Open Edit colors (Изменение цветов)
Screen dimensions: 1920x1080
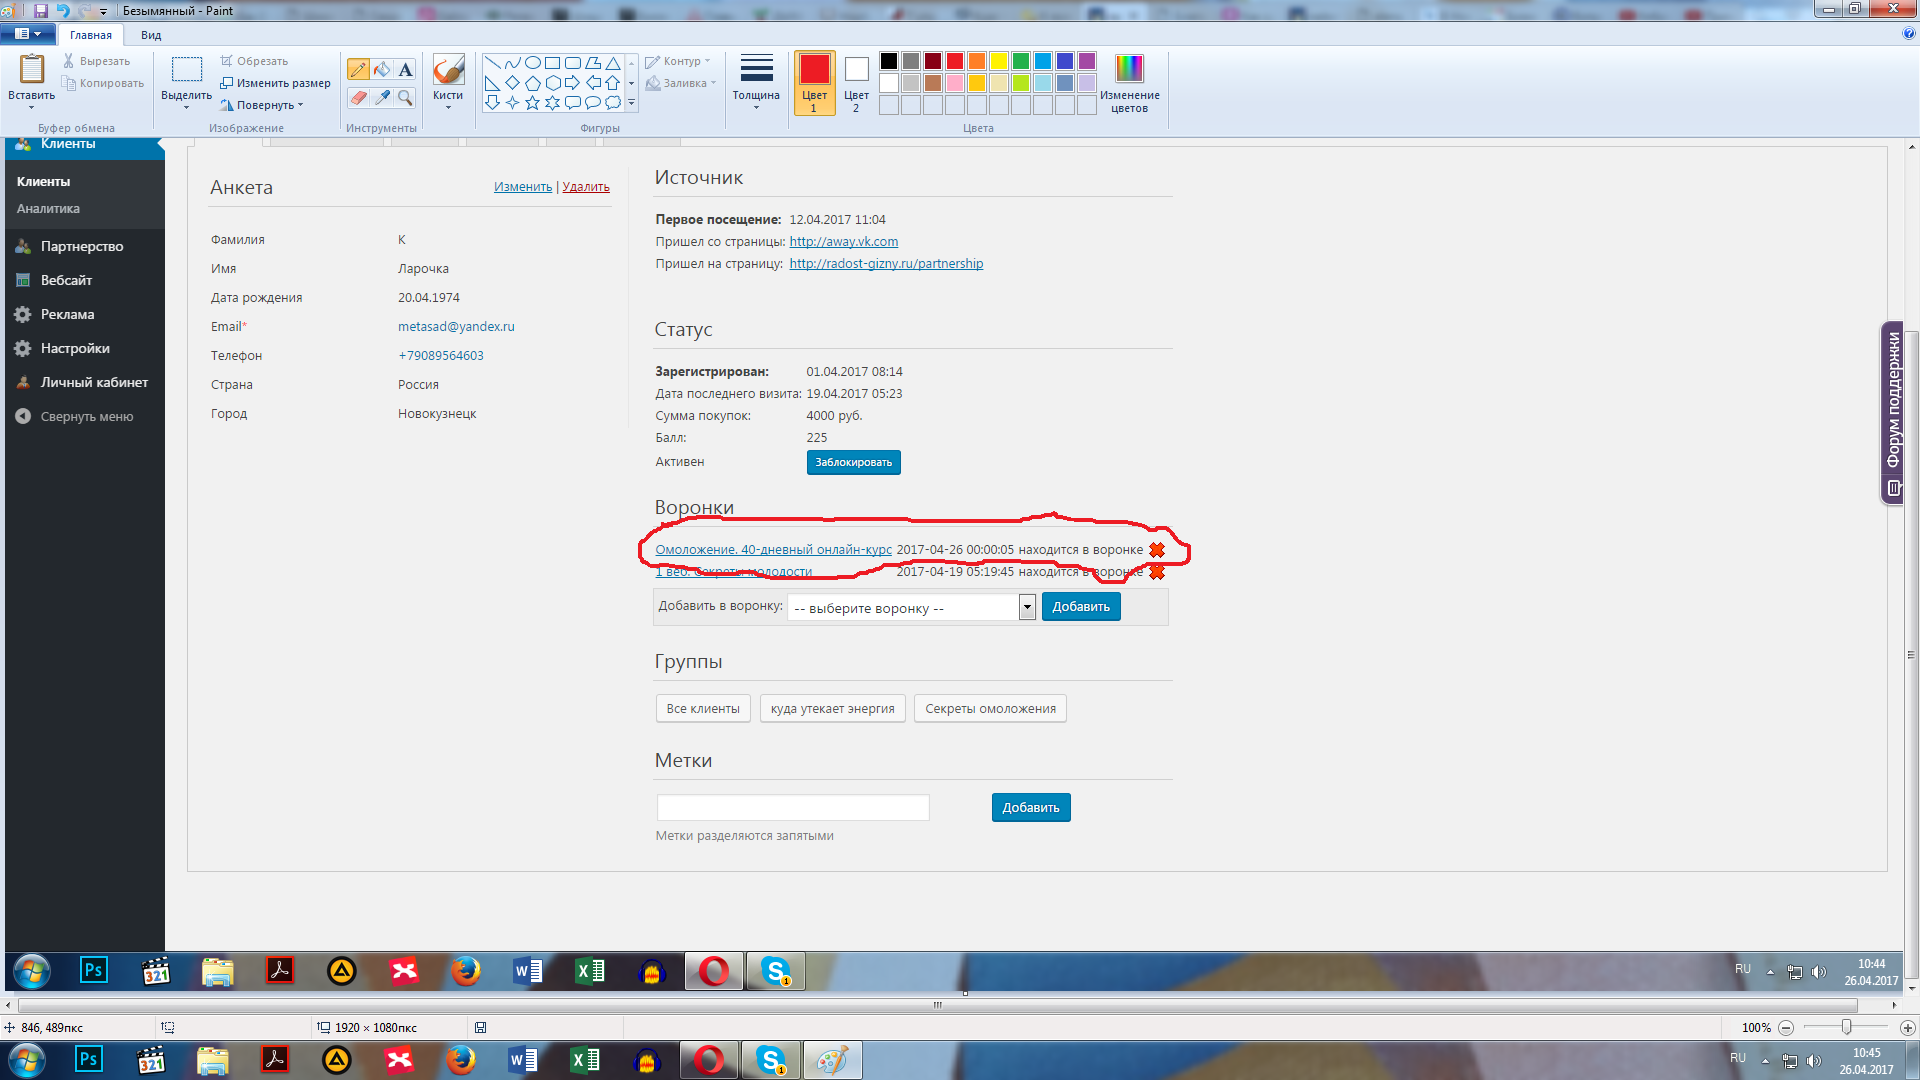tap(1129, 83)
